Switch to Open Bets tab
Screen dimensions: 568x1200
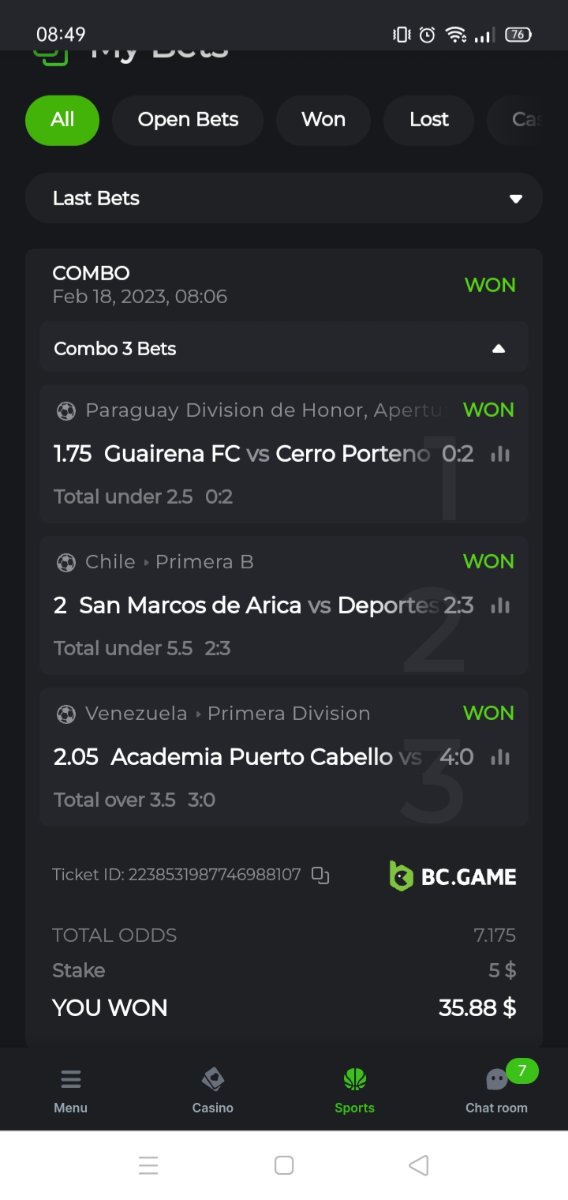click(188, 120)
